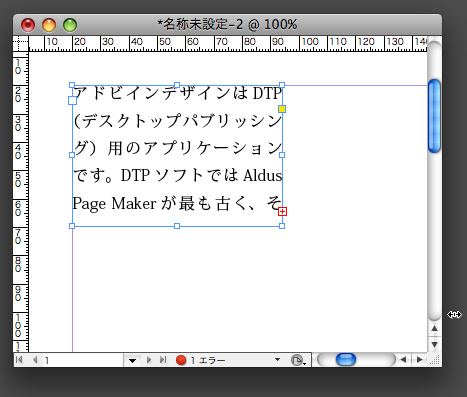Click the red preflight error indicator
Viewport: 467px width, 397px height.
(x=181, y=360)
